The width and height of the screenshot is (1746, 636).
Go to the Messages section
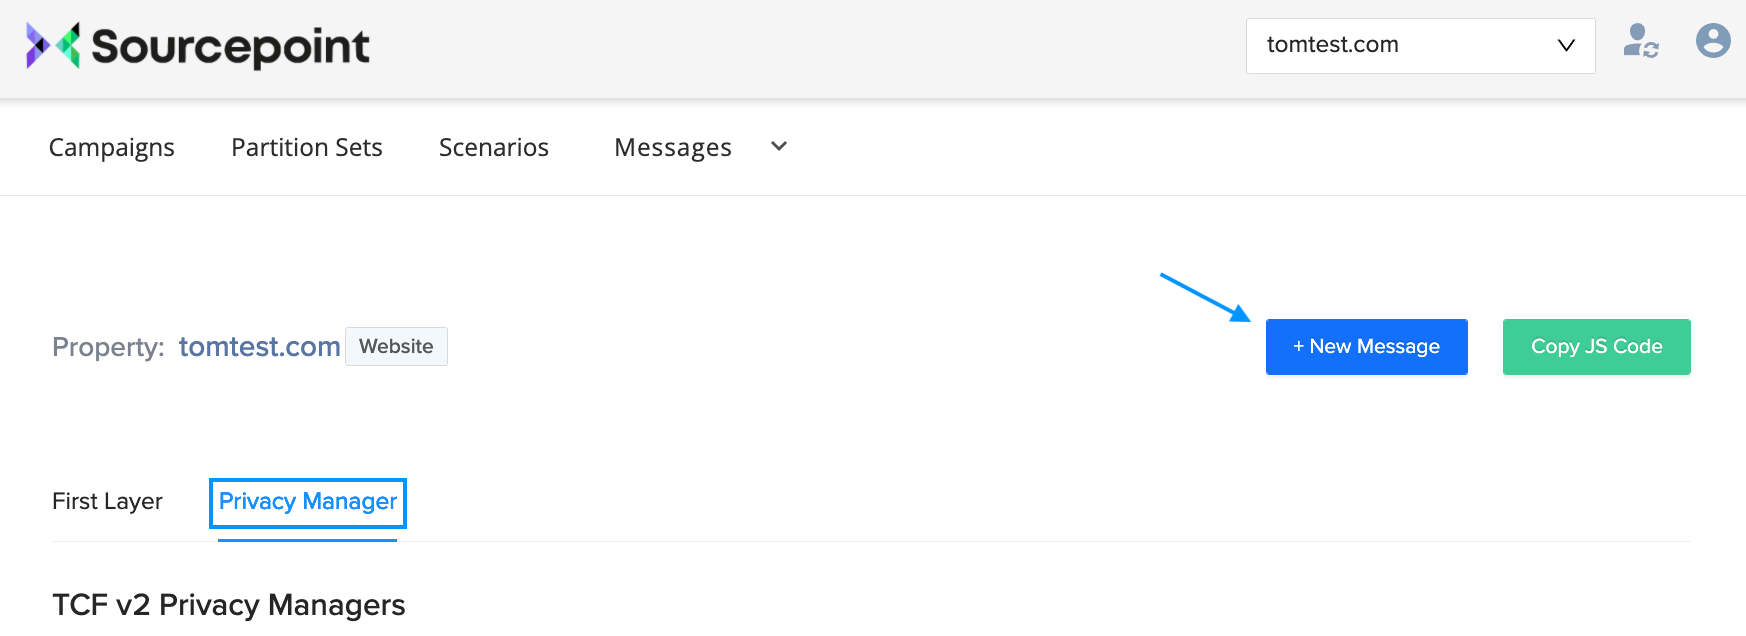coord(672,147)
